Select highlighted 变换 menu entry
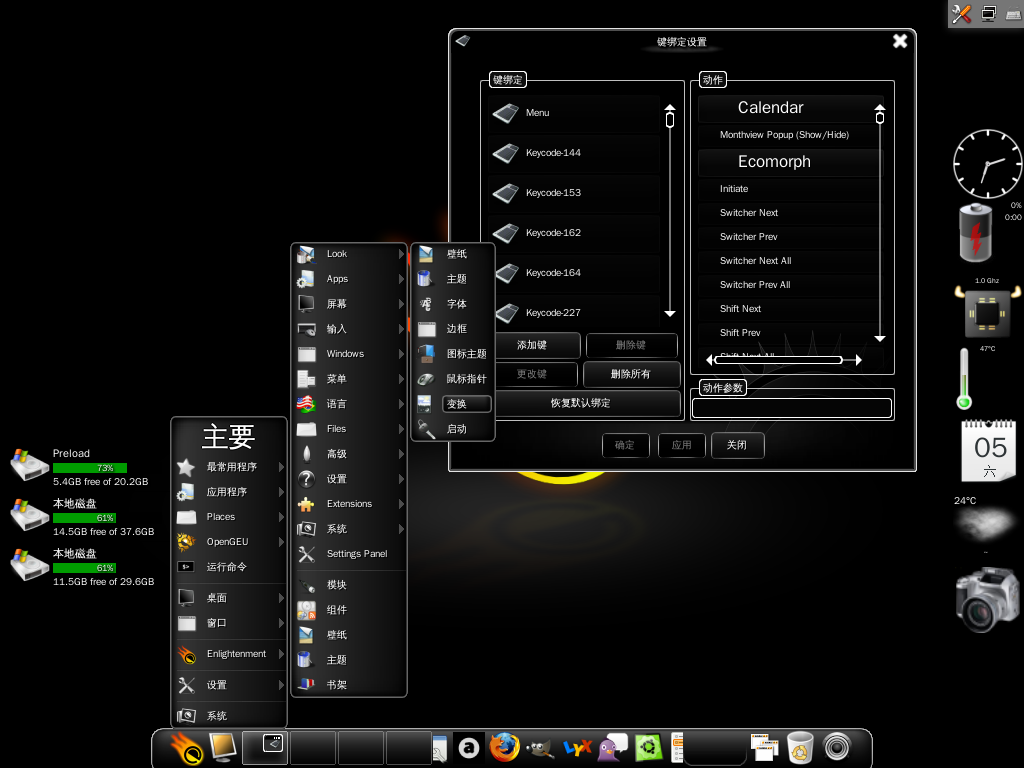The width and height of the screenshot is (1024, 768). click(453, 404)
